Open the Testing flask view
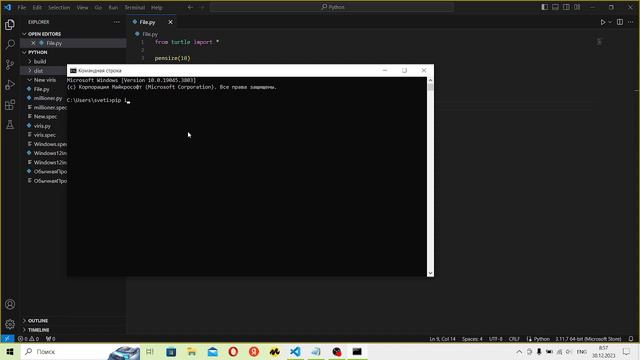This screenshot has height=360, width=640. tap(10, 124)
